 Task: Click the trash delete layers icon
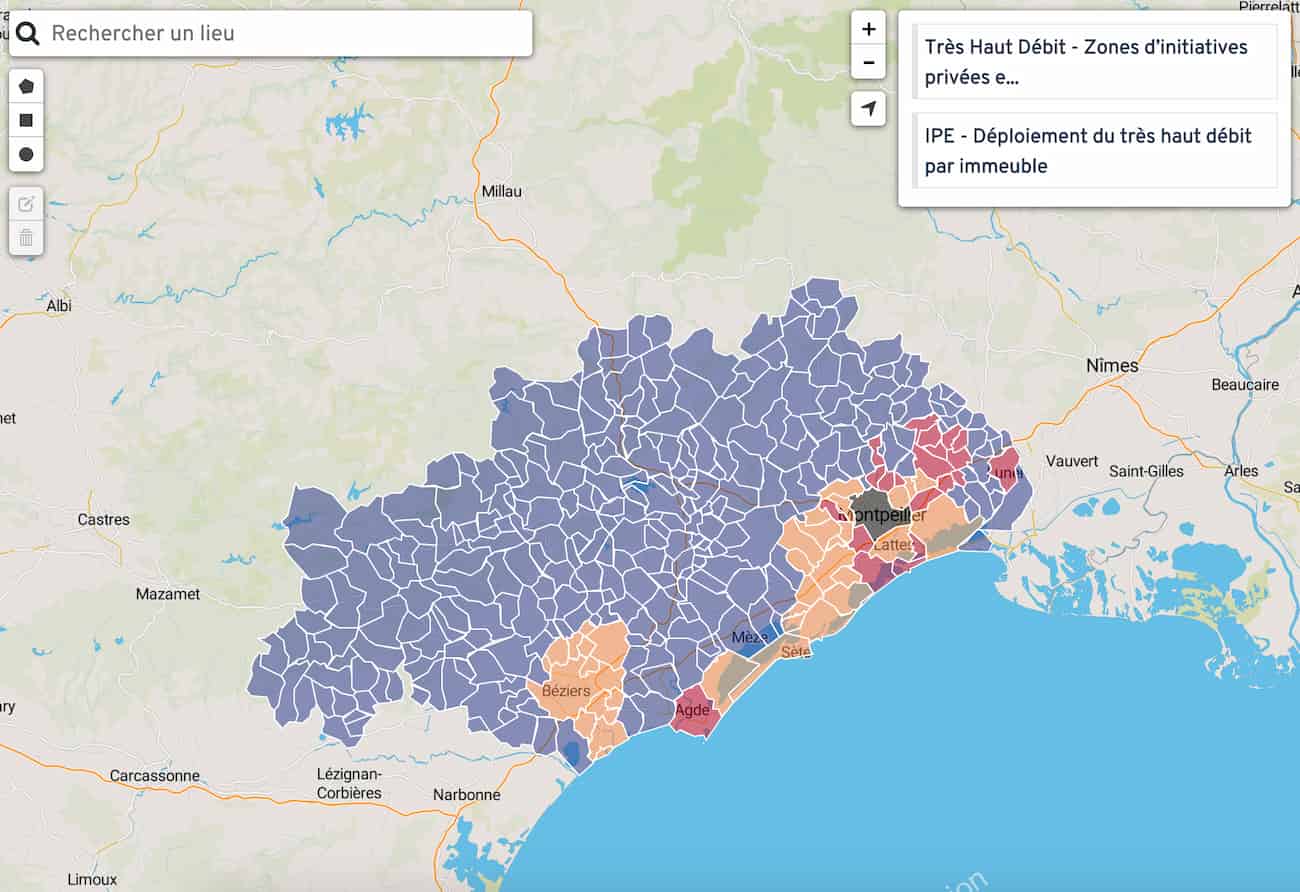pos(27,238)
